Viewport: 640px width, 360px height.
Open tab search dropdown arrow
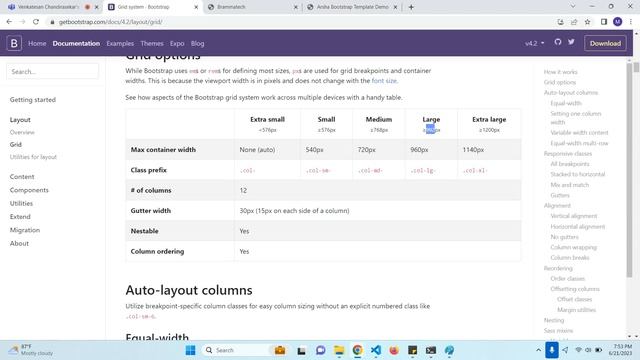(573, 7)
